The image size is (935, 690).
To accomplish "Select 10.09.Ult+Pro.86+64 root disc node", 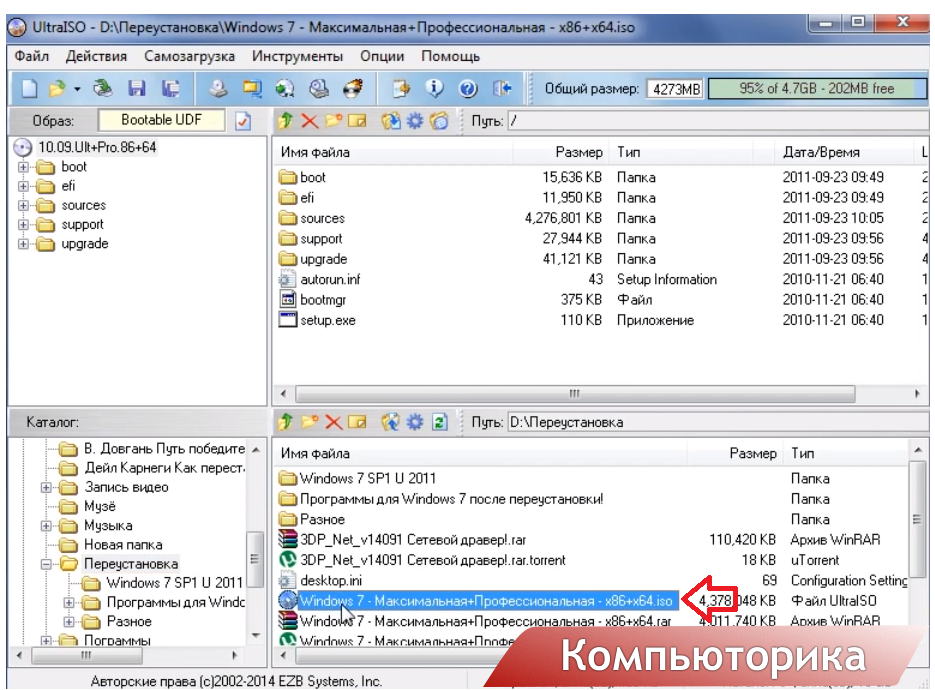I will [97, 147].
